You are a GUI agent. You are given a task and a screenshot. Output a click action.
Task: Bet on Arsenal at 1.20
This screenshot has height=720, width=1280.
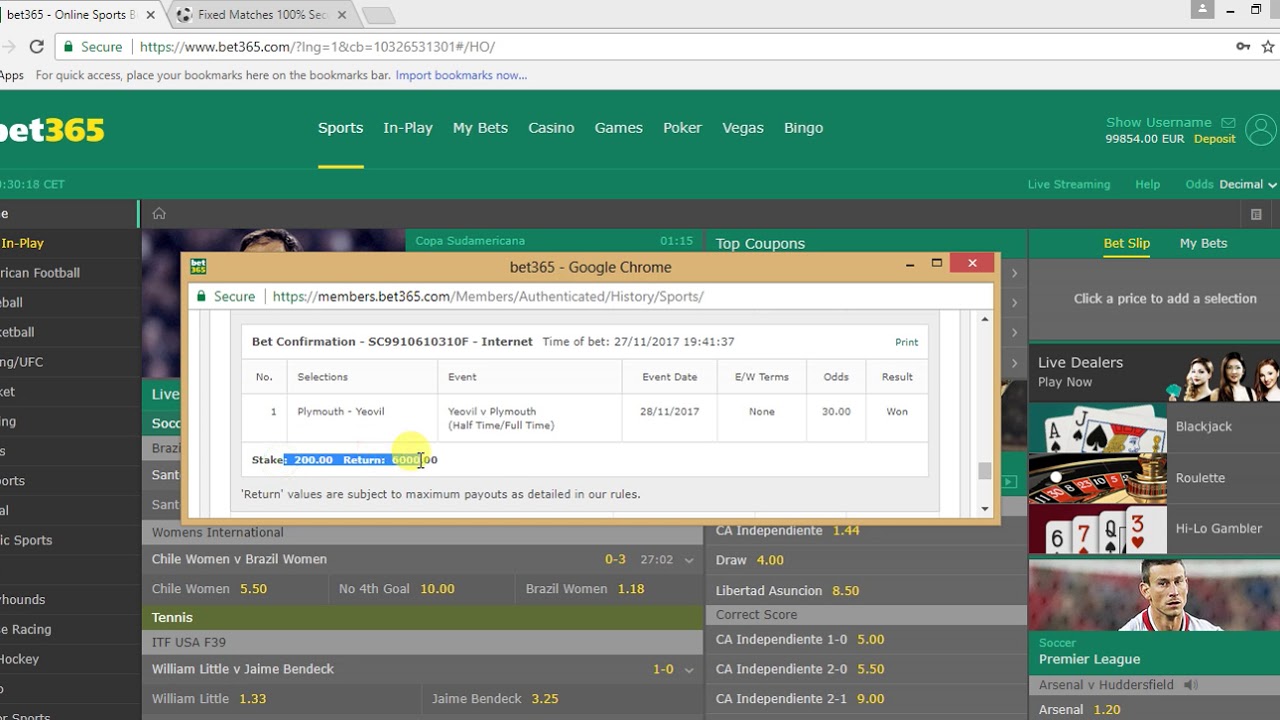[1154, 709]
